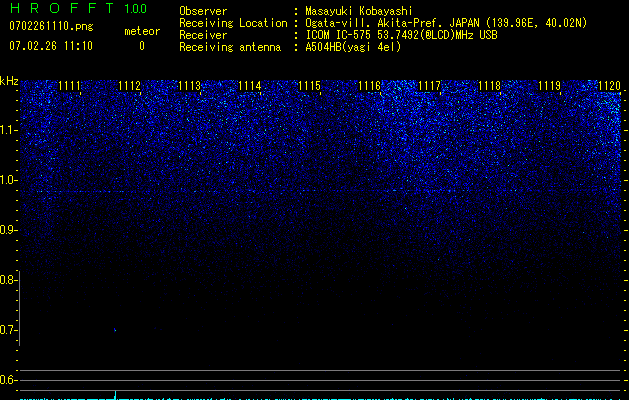Click the 1120 time marker
The height and width of the screenshot is (400, 629).
(x=609, y=86)
